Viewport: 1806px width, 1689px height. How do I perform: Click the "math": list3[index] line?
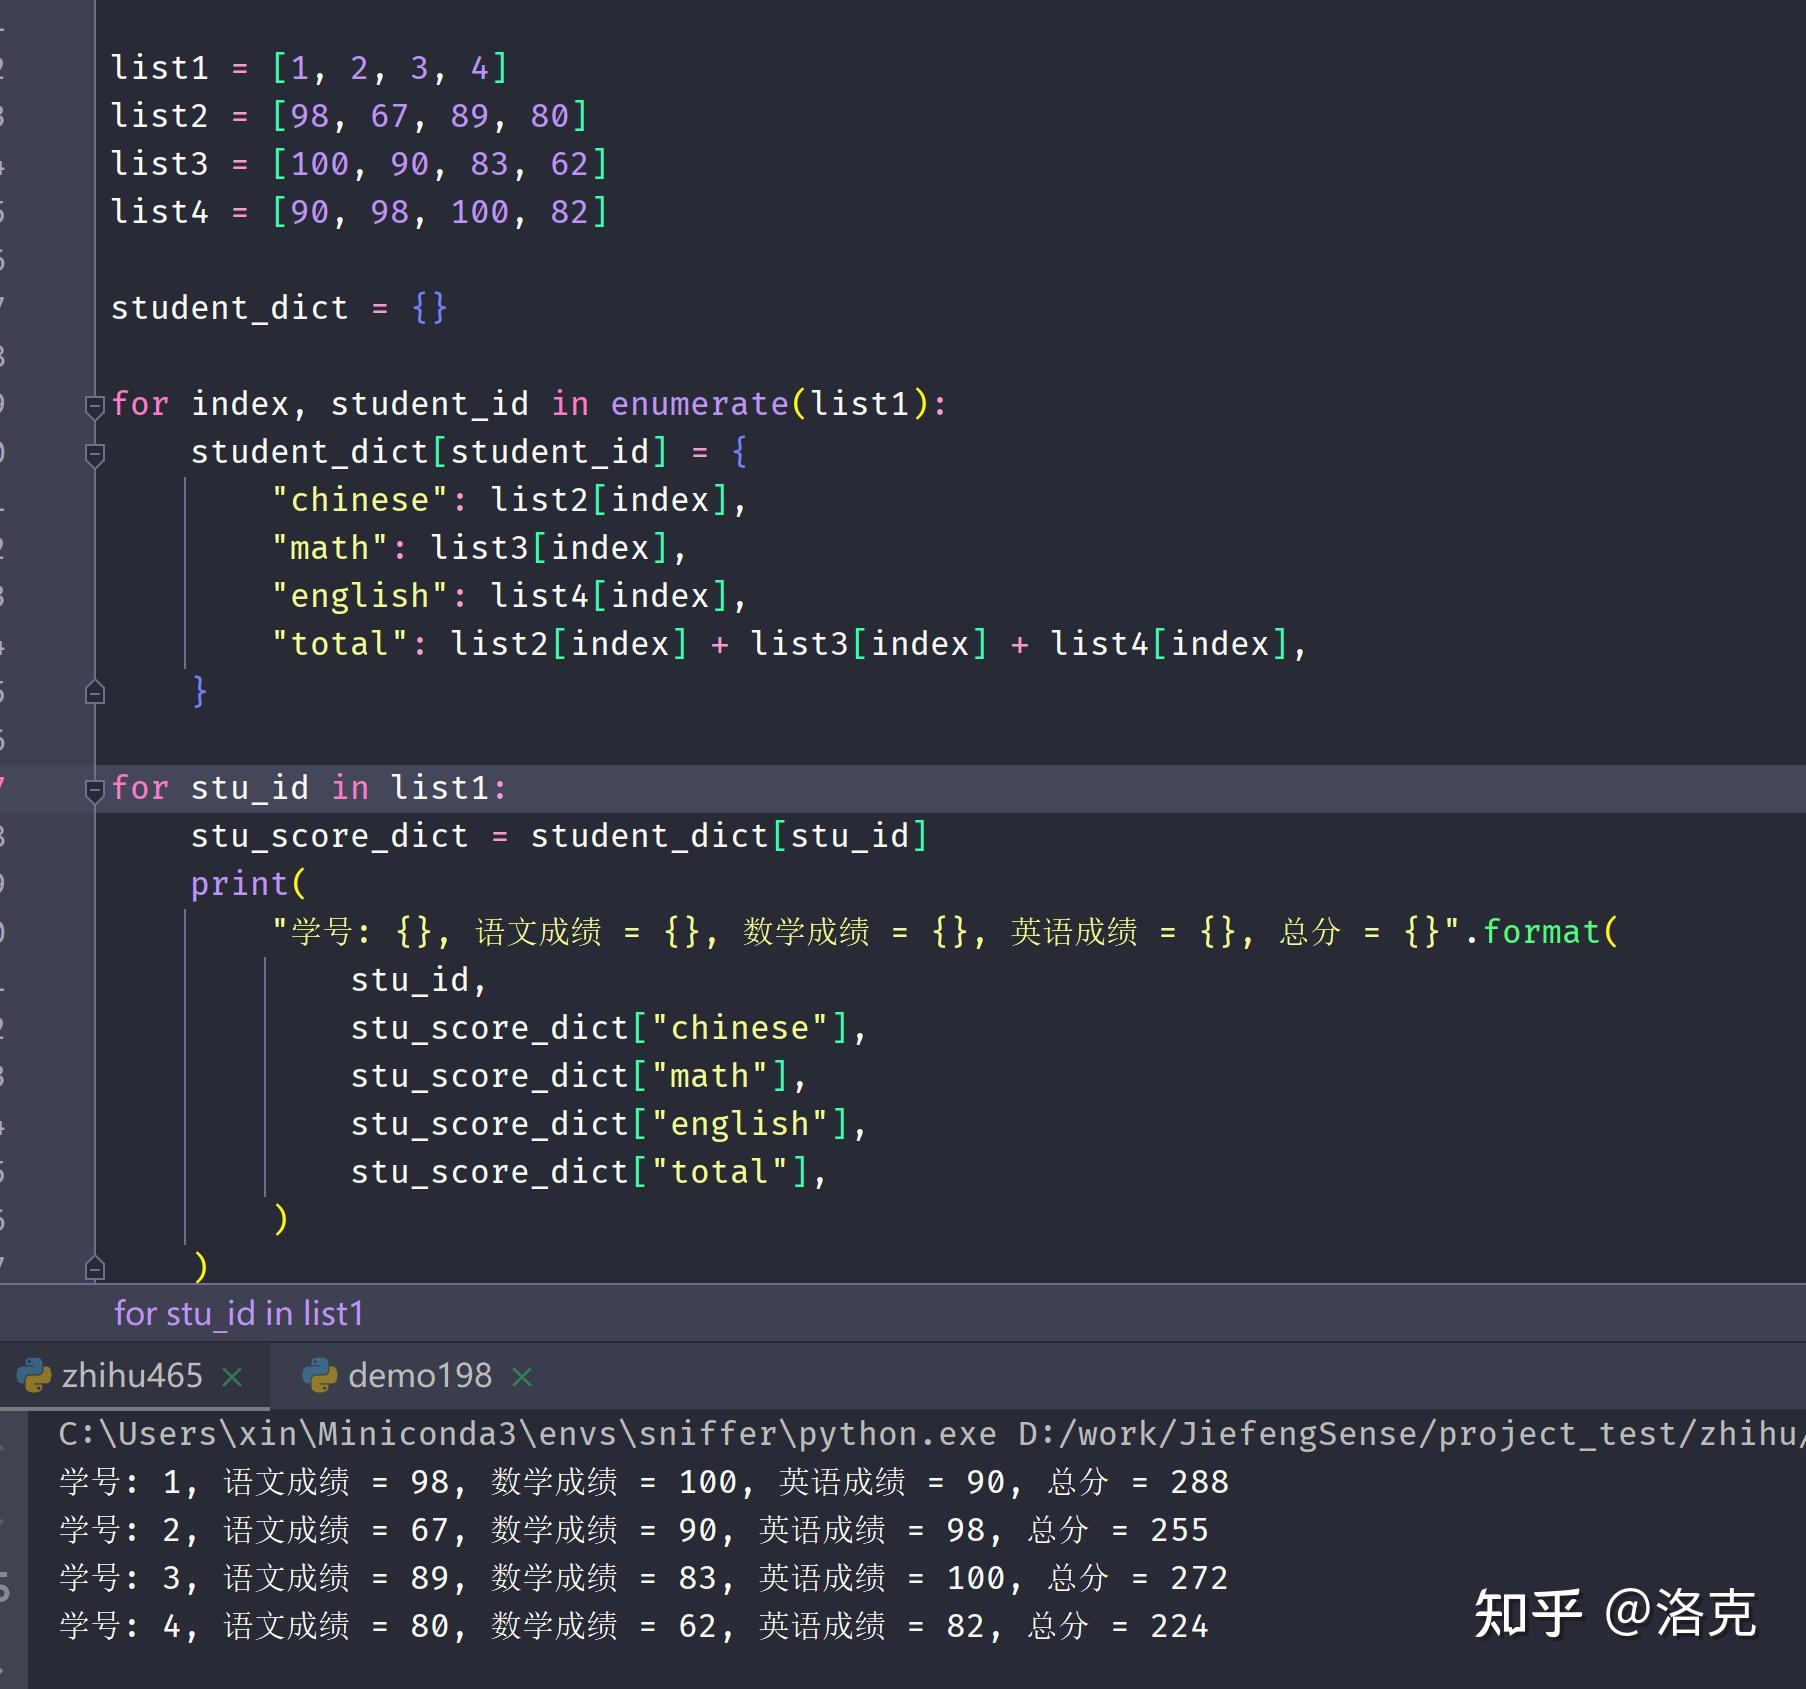click(x=479, y=548)
